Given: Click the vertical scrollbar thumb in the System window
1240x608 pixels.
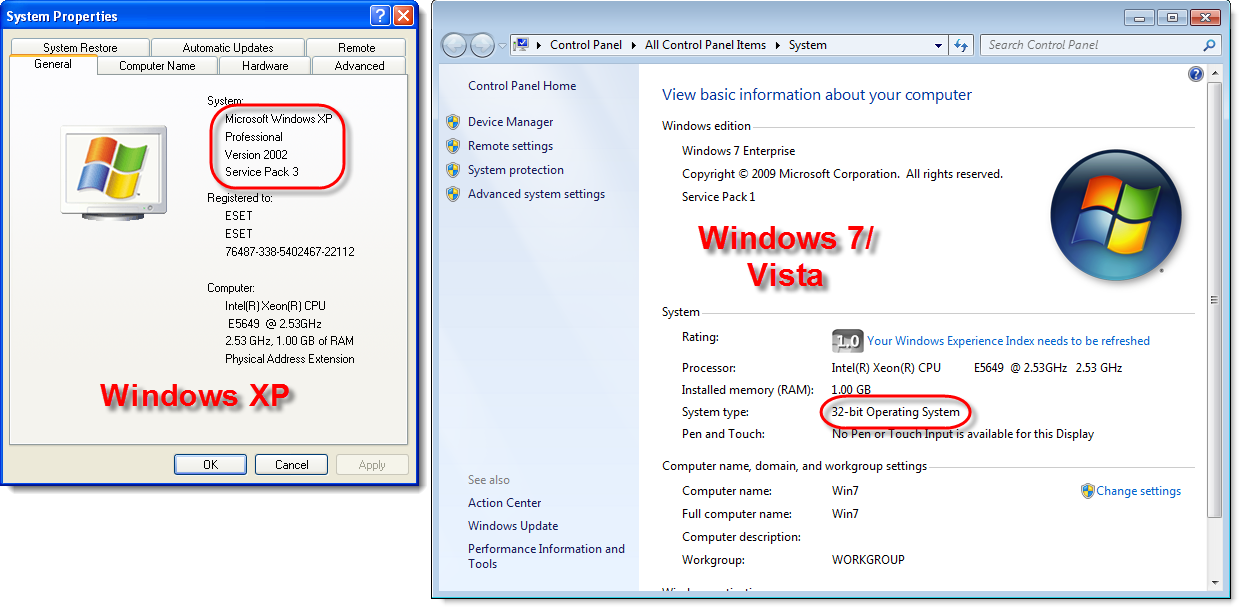Looking at the screenshot, I should (x=1215, y=300).
